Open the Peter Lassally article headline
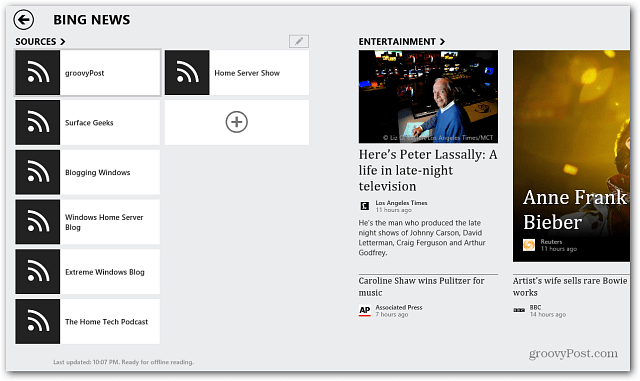640x381 pixels. coord(428,170)
